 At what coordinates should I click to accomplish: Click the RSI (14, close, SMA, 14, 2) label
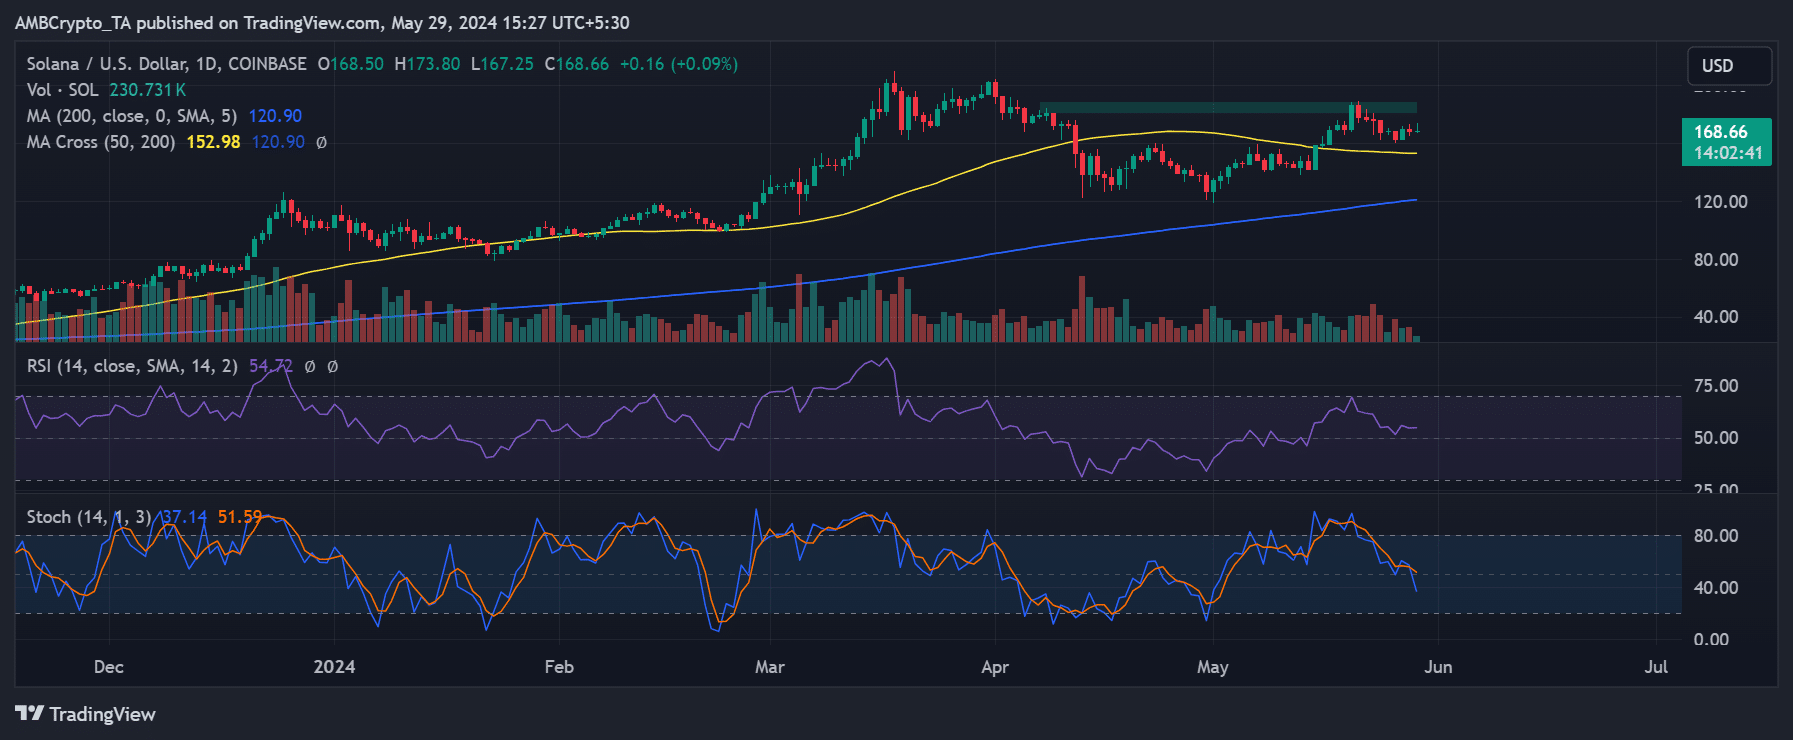[x=132, y=366]
